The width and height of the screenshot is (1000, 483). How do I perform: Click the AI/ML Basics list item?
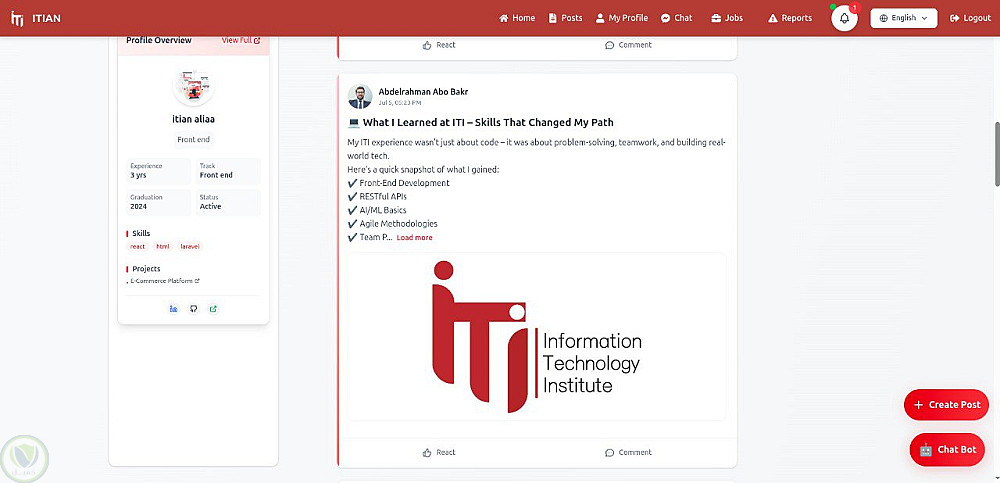(x=377, y=210)
